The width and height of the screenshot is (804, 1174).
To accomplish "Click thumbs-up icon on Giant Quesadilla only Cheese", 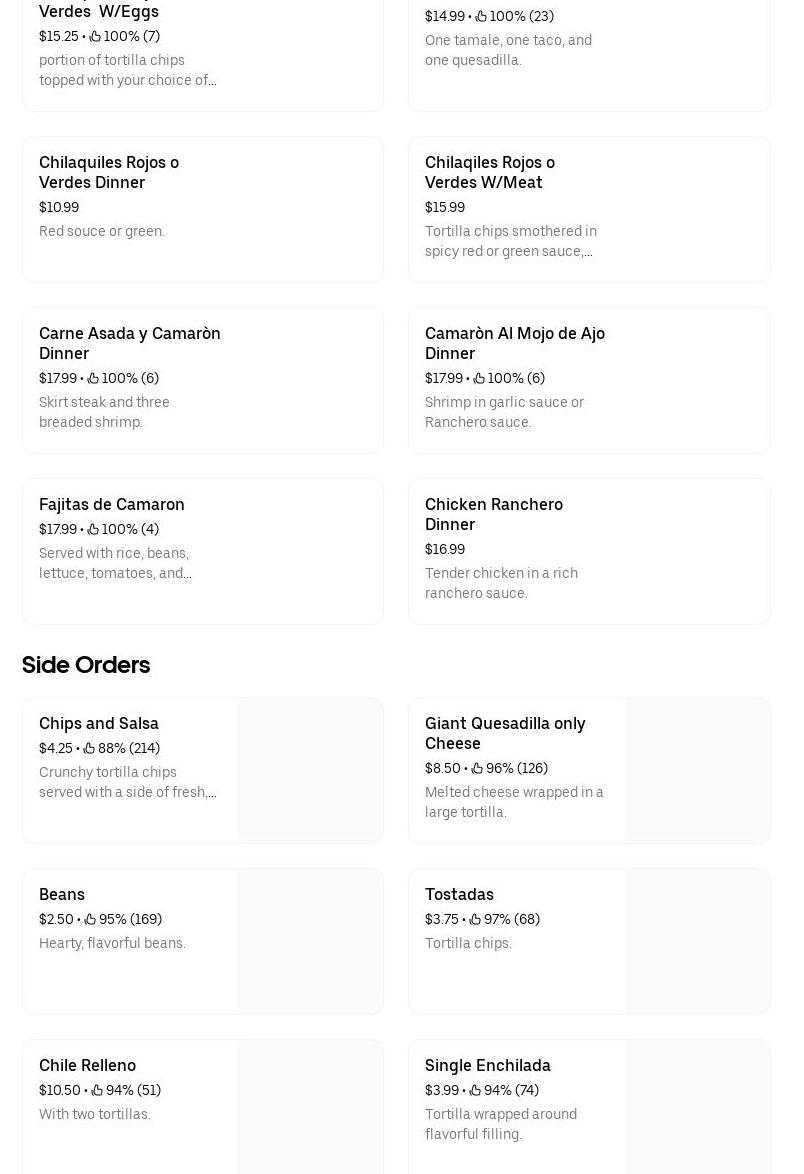I will point(477,768).
